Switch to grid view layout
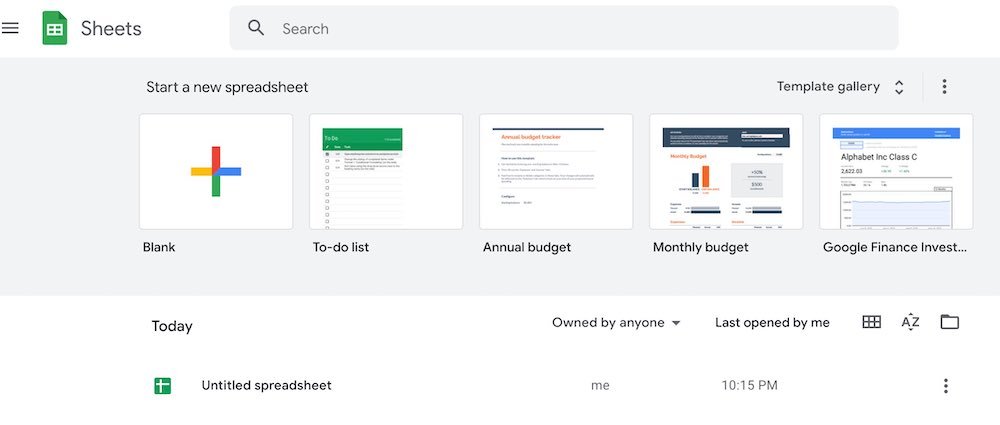The image size is (1000, 425). (871, 322)
